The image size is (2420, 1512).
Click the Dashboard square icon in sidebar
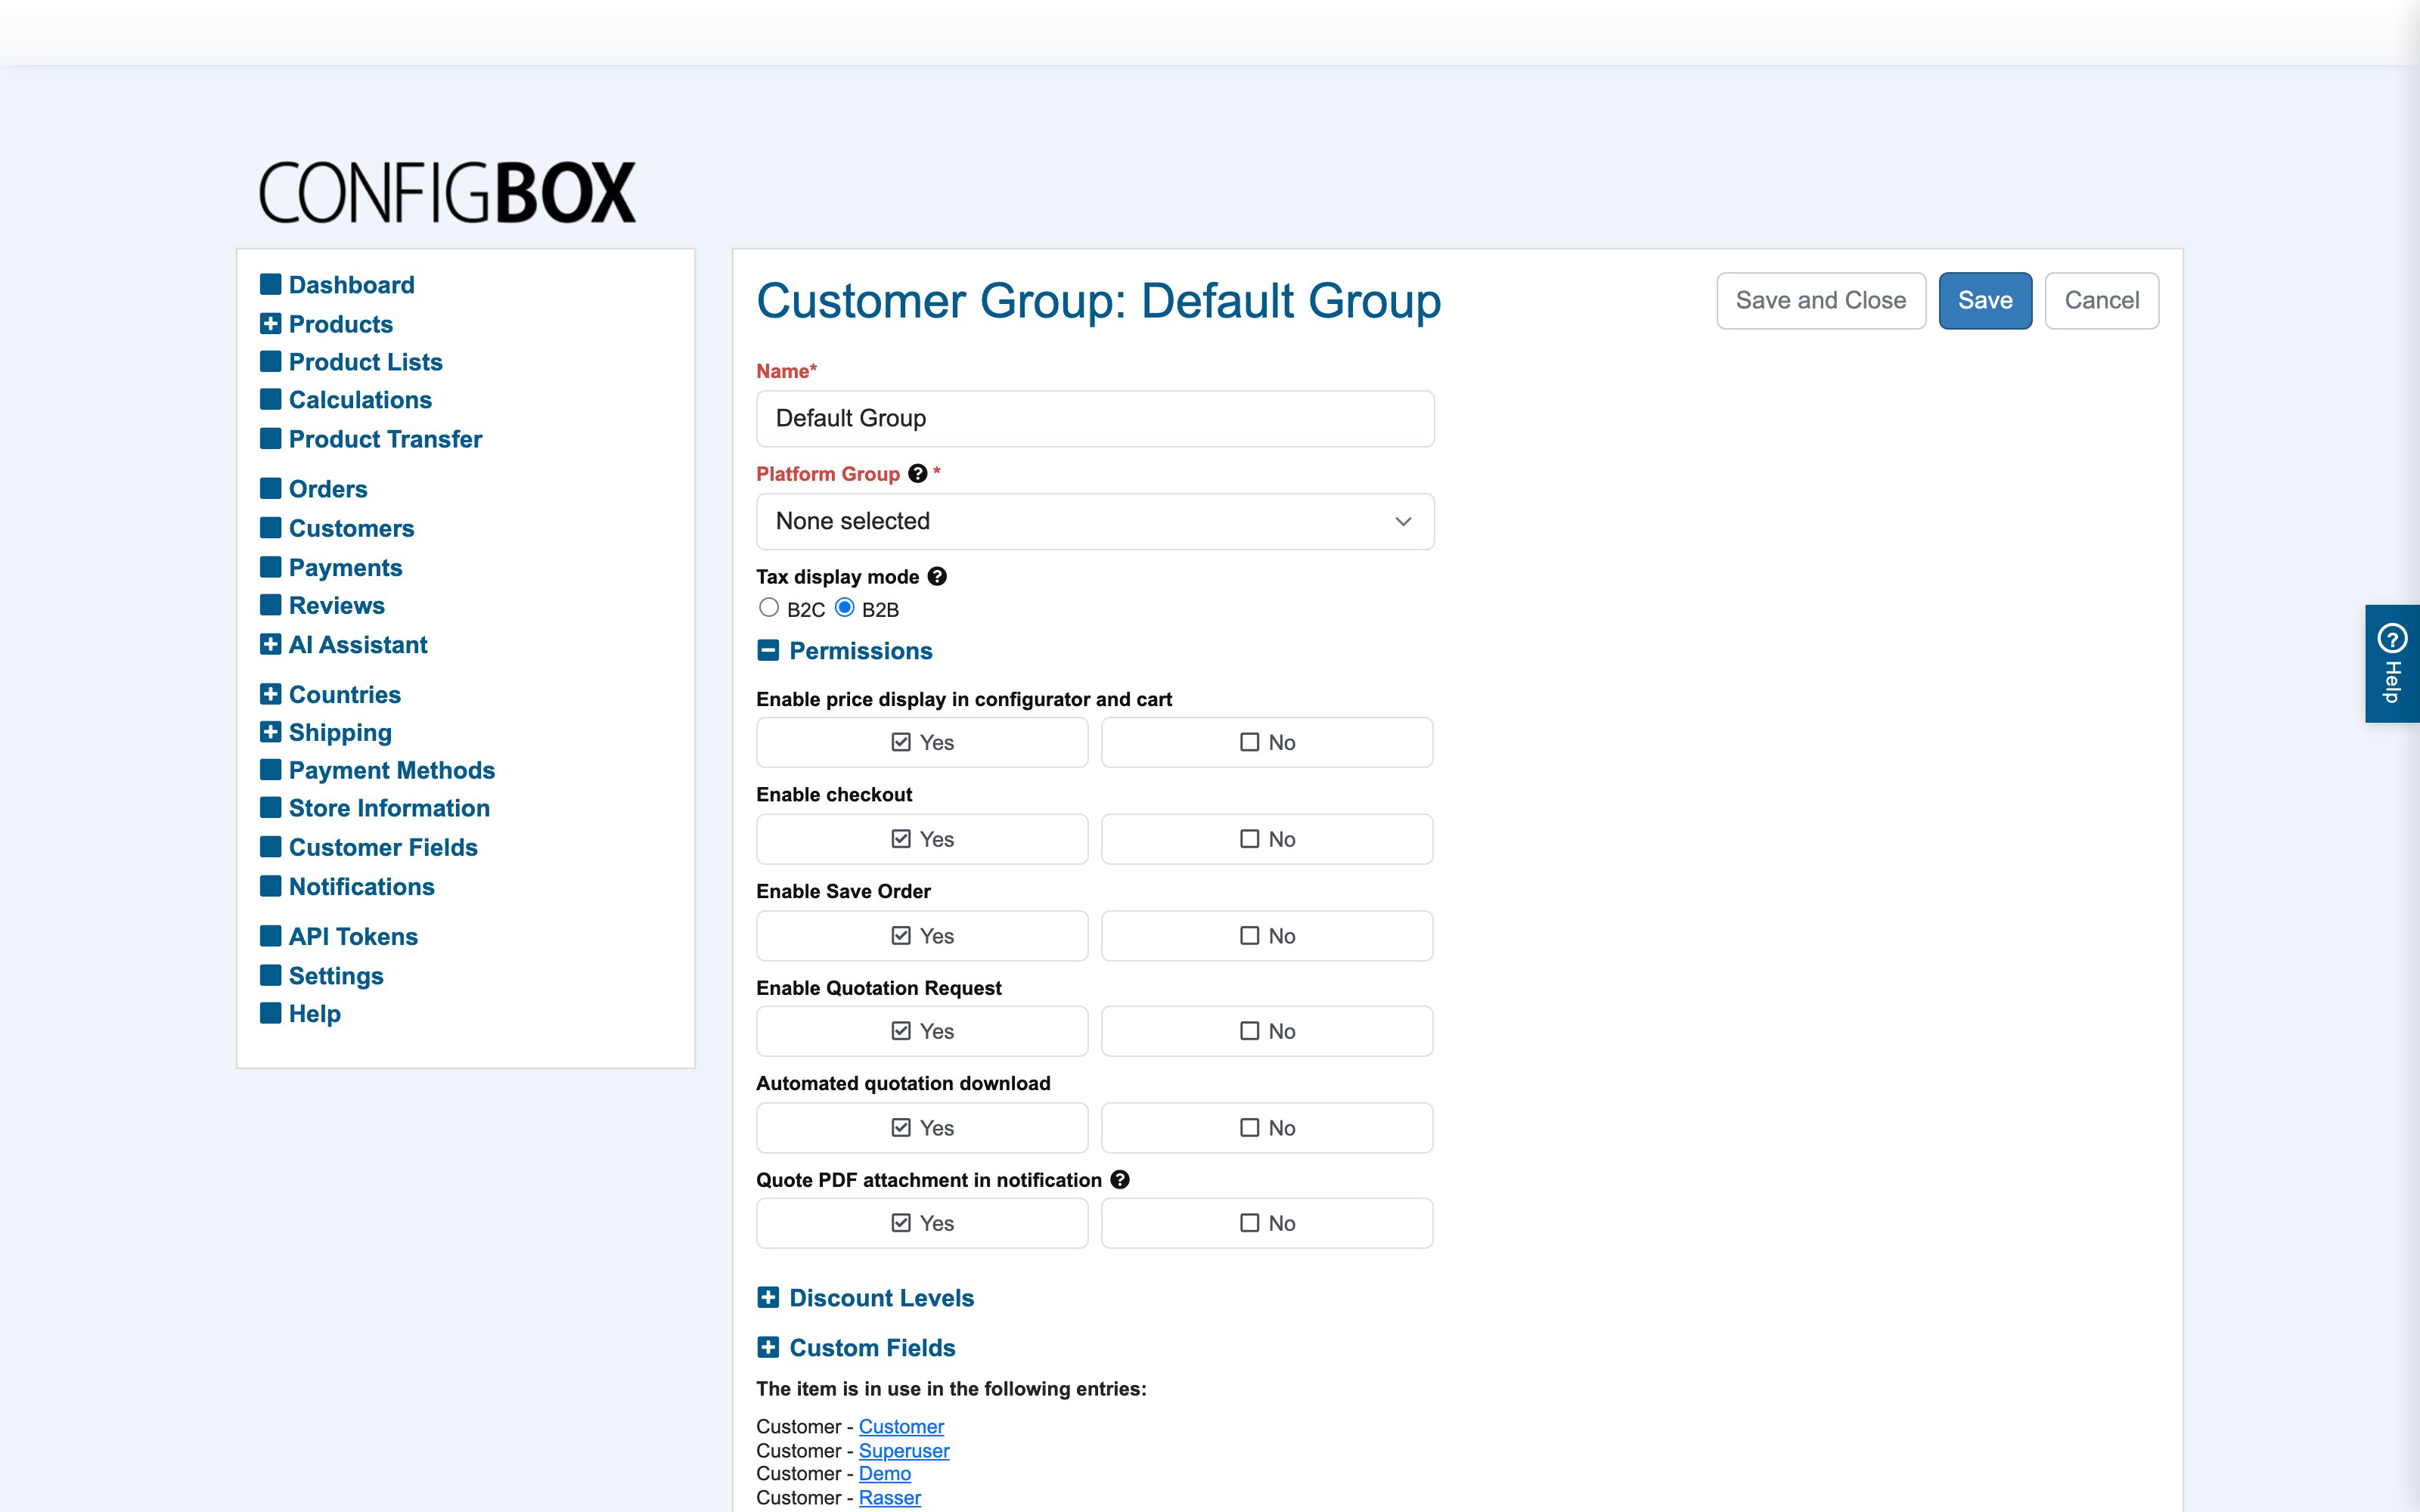[x=270, y=284]
